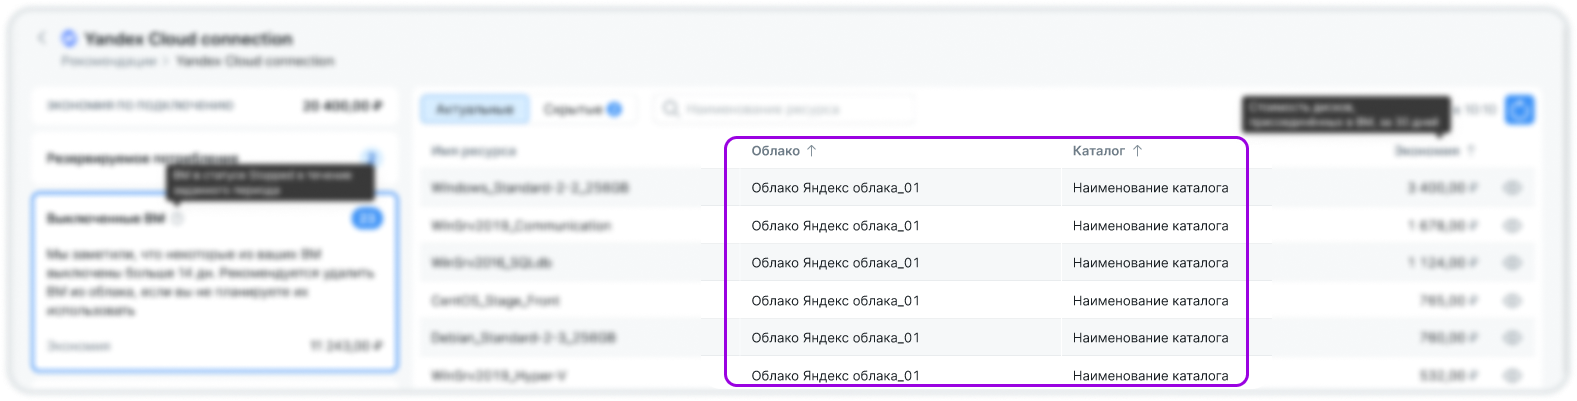Sort table by Имя ресурса column header
Image resolution: width=1577 pixels, height=401 pixels.
pyautogui.click(x=473, y=151)
